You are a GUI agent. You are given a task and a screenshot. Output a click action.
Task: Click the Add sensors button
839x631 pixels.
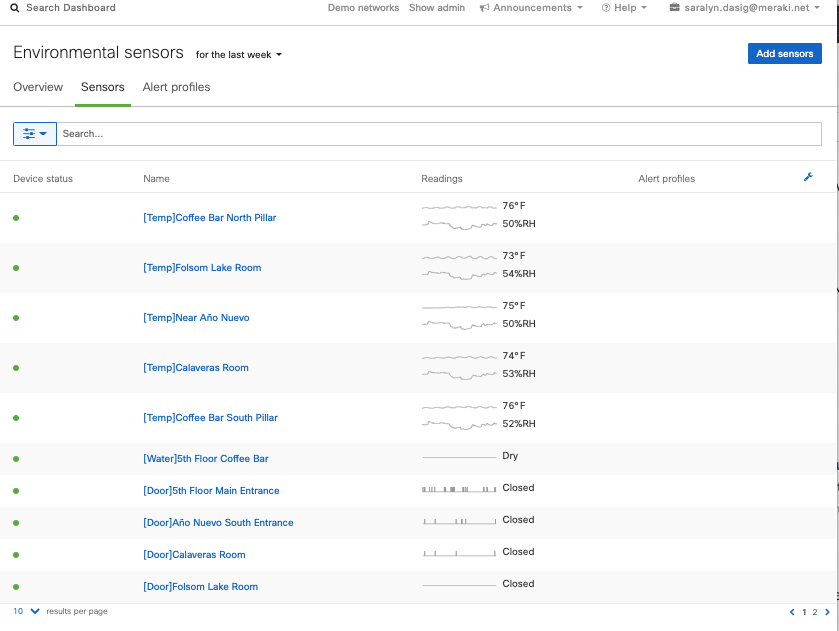pyautogui.click(x=784, y=53)
